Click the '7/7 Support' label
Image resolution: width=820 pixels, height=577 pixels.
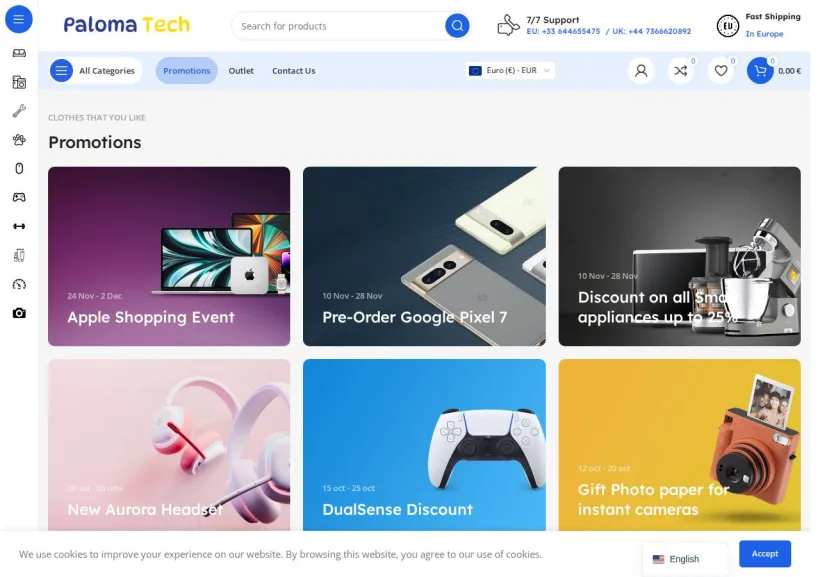point(553,20)
